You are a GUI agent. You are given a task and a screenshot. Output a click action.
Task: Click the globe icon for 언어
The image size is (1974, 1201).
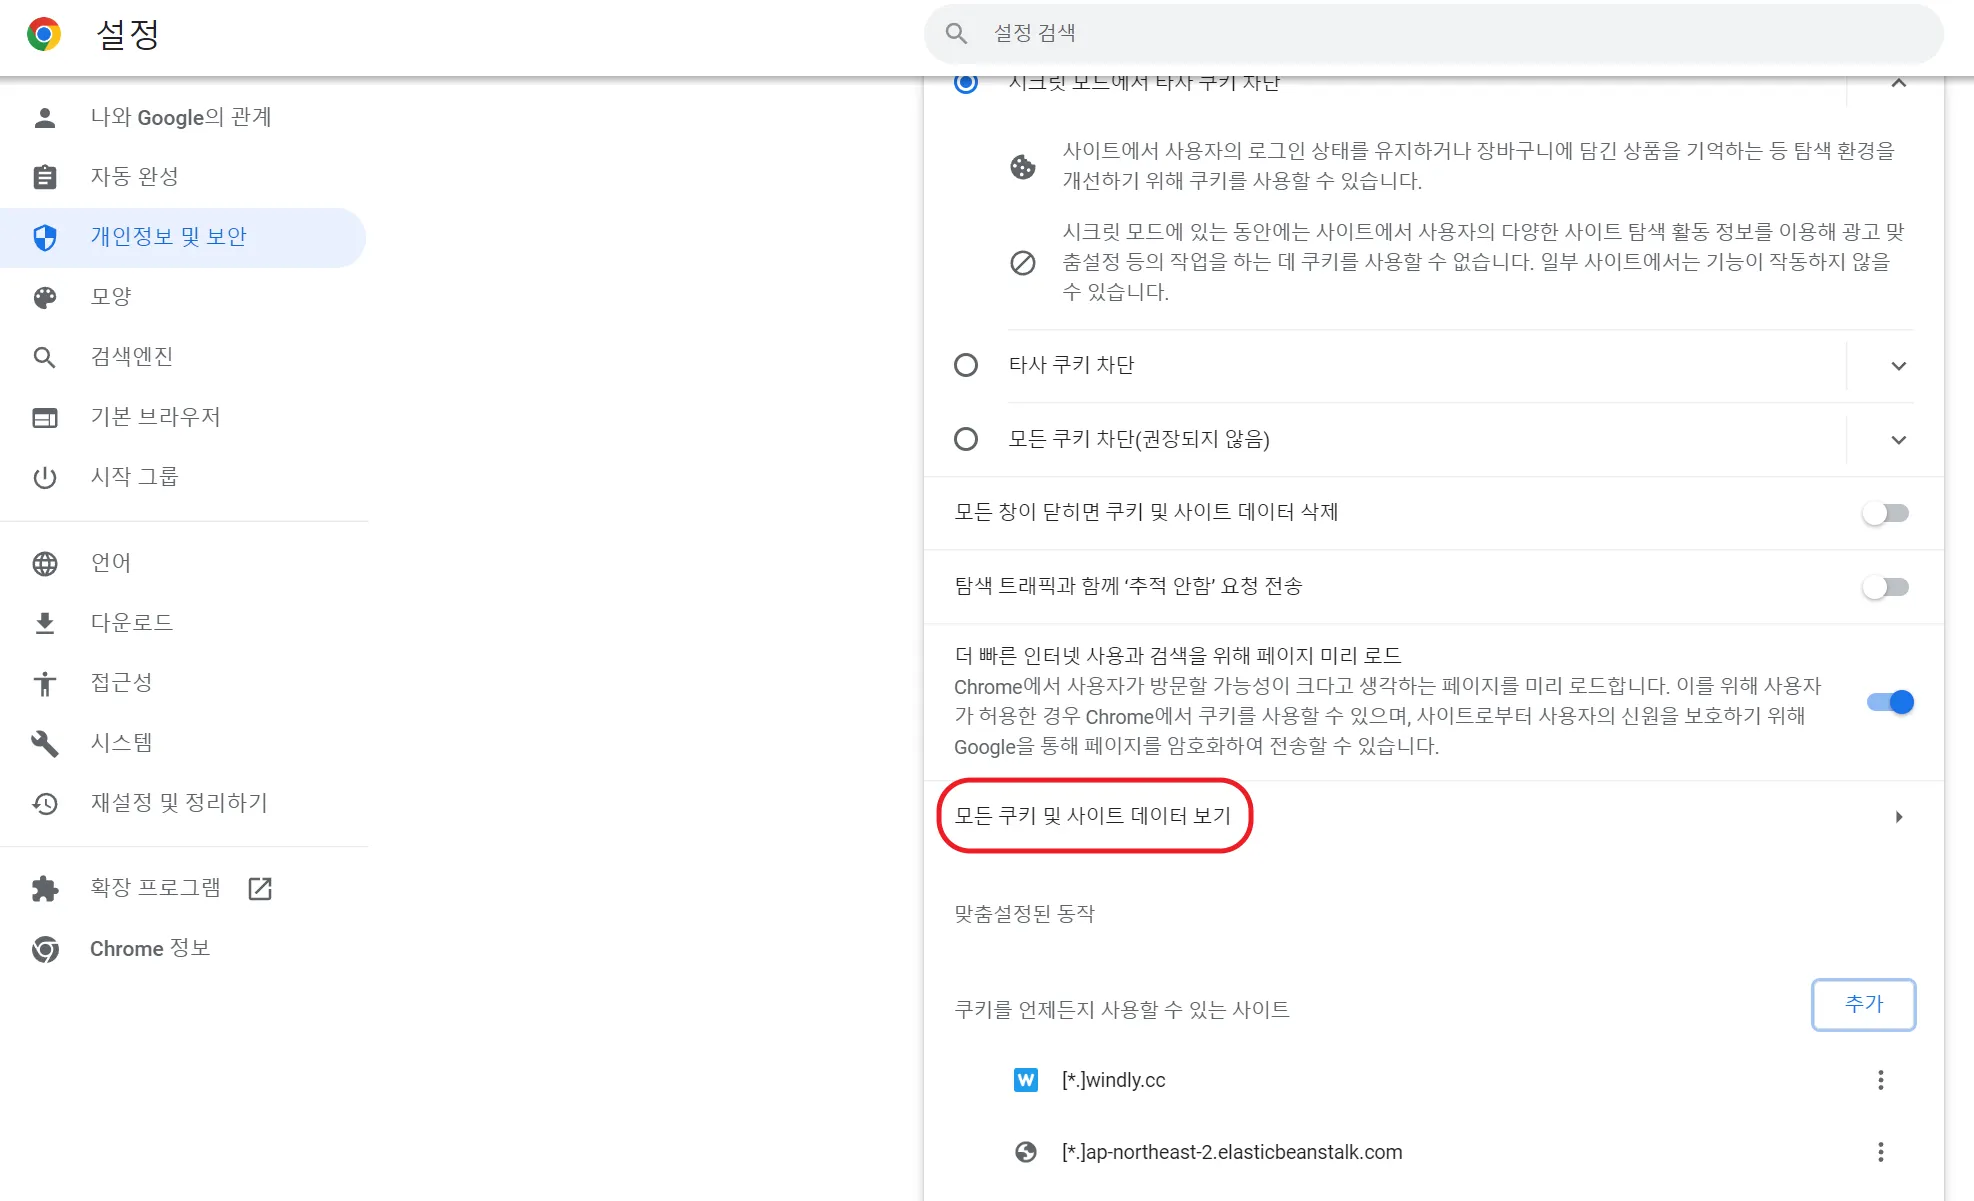coord(44,563)
